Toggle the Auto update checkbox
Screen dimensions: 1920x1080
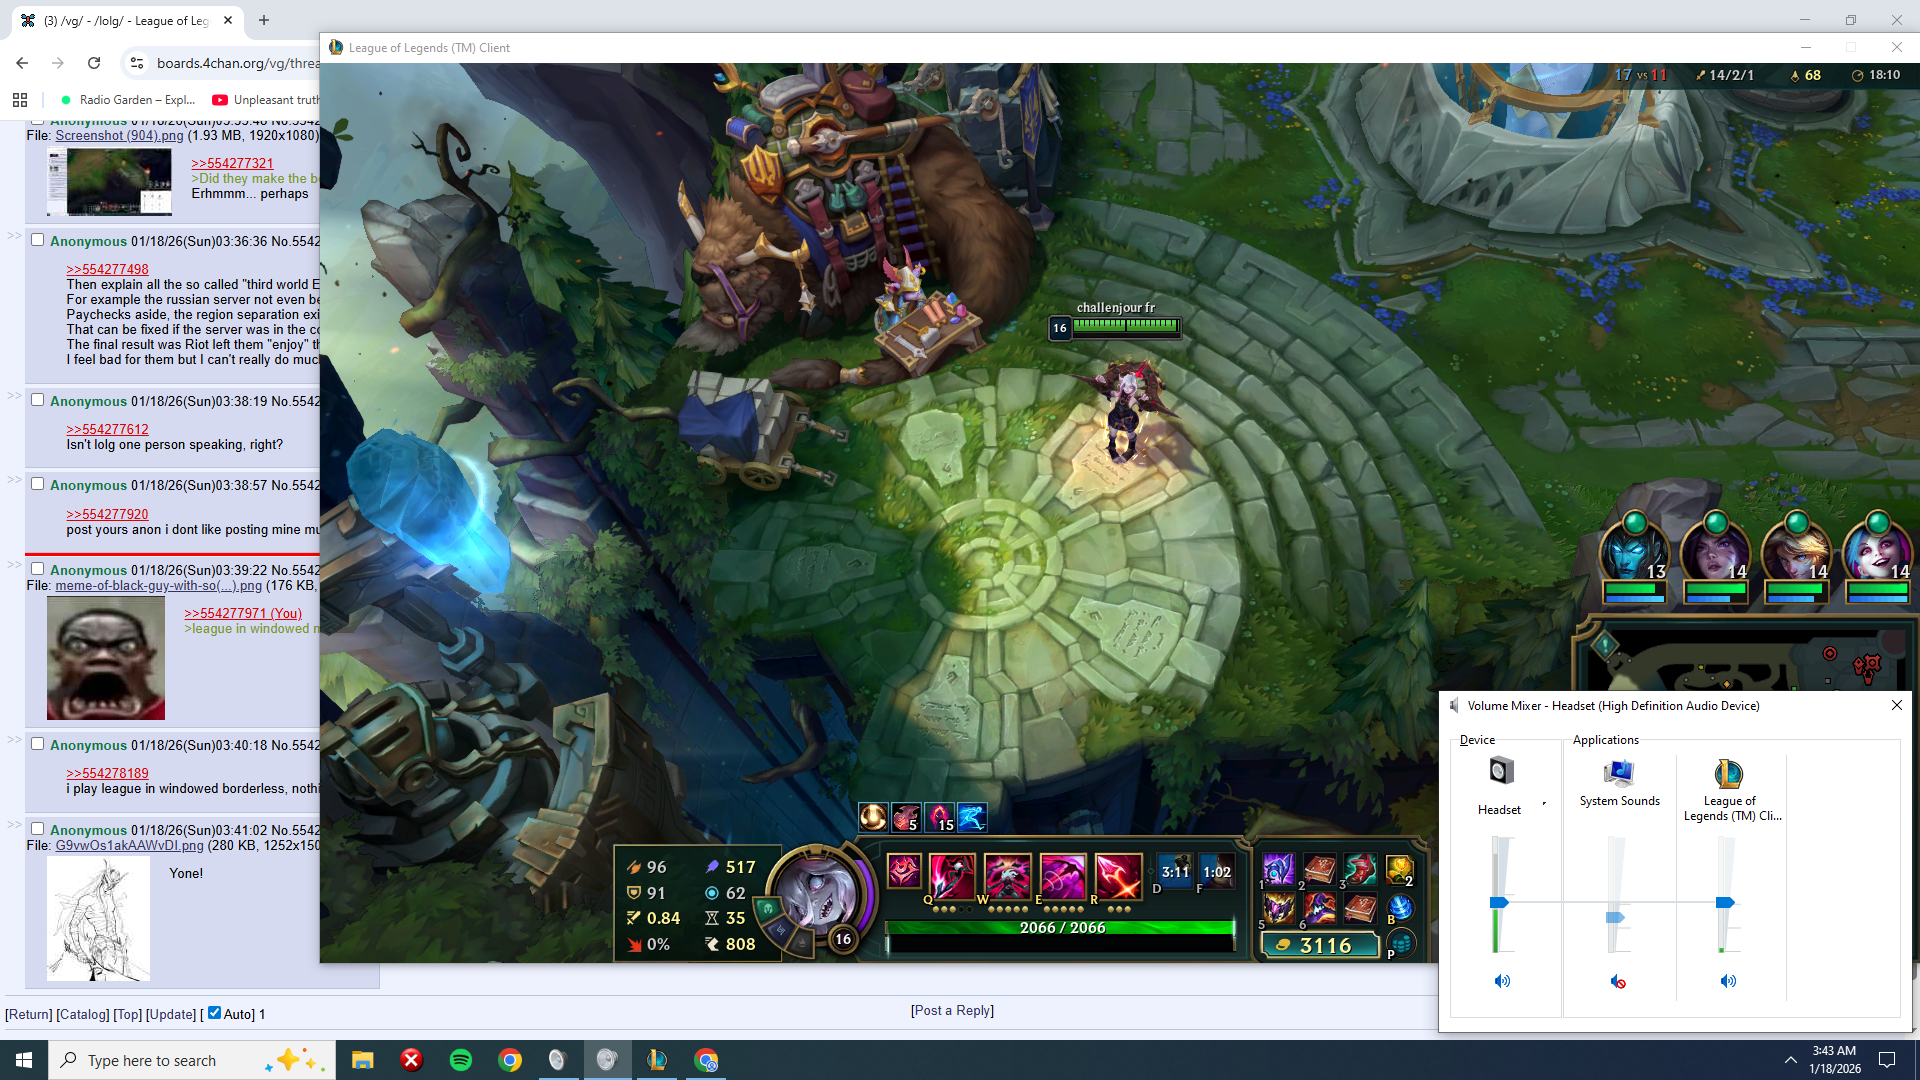pyautogui.click(x=214, y=1013)
